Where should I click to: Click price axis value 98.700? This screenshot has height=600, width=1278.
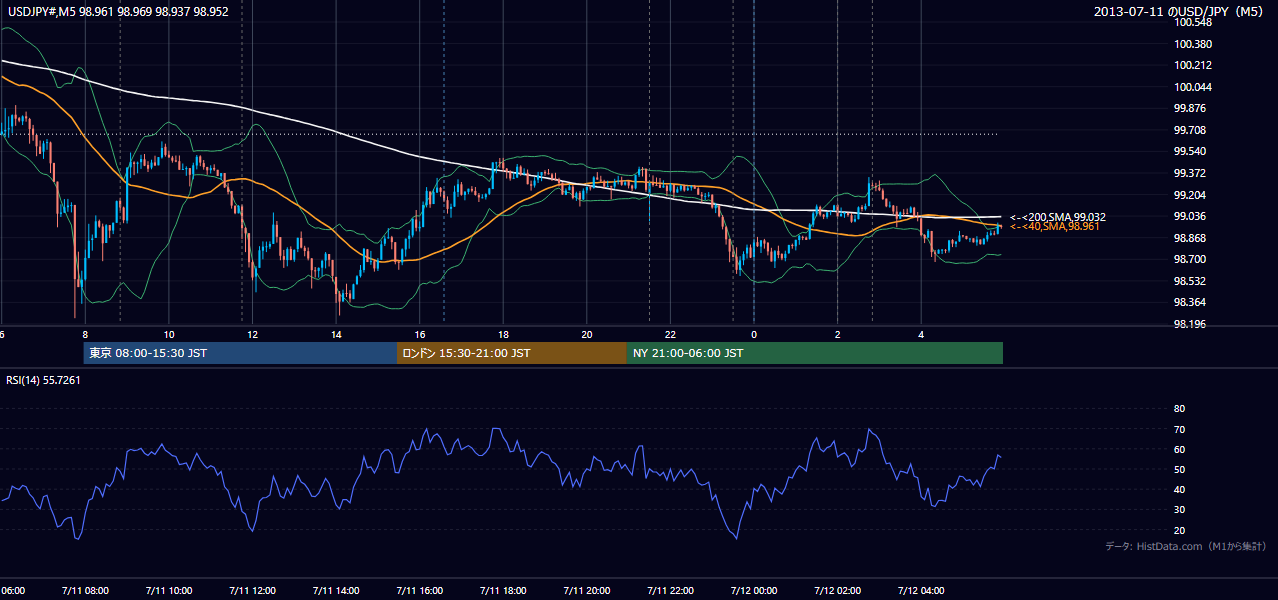1190,259
